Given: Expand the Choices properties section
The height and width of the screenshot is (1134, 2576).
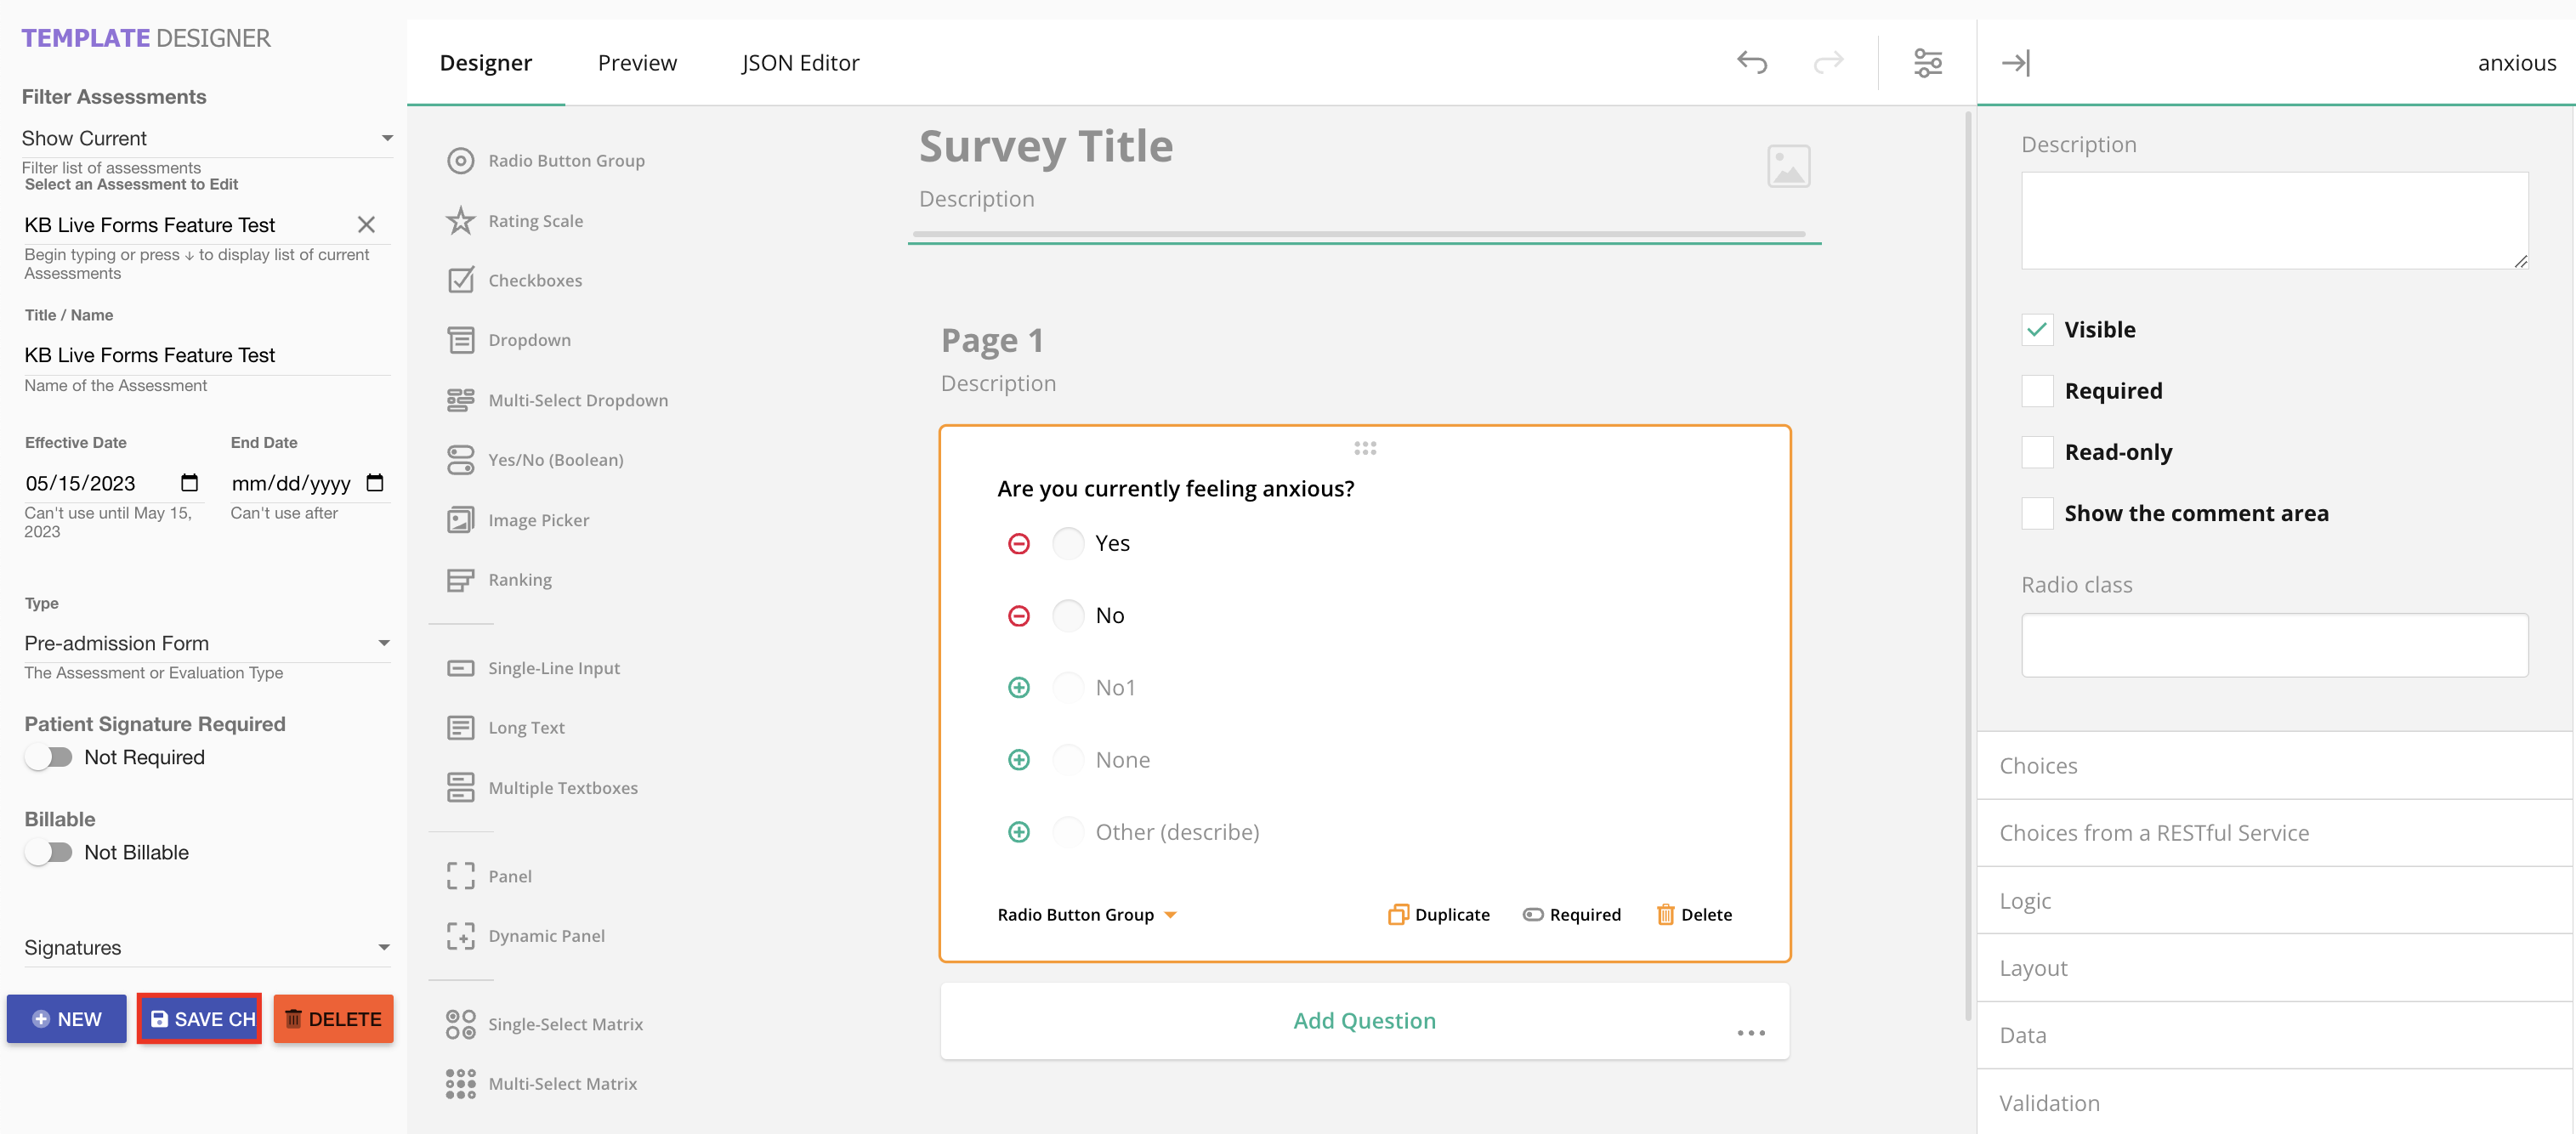Looking at the screenshot, I should coord(2272,765).
